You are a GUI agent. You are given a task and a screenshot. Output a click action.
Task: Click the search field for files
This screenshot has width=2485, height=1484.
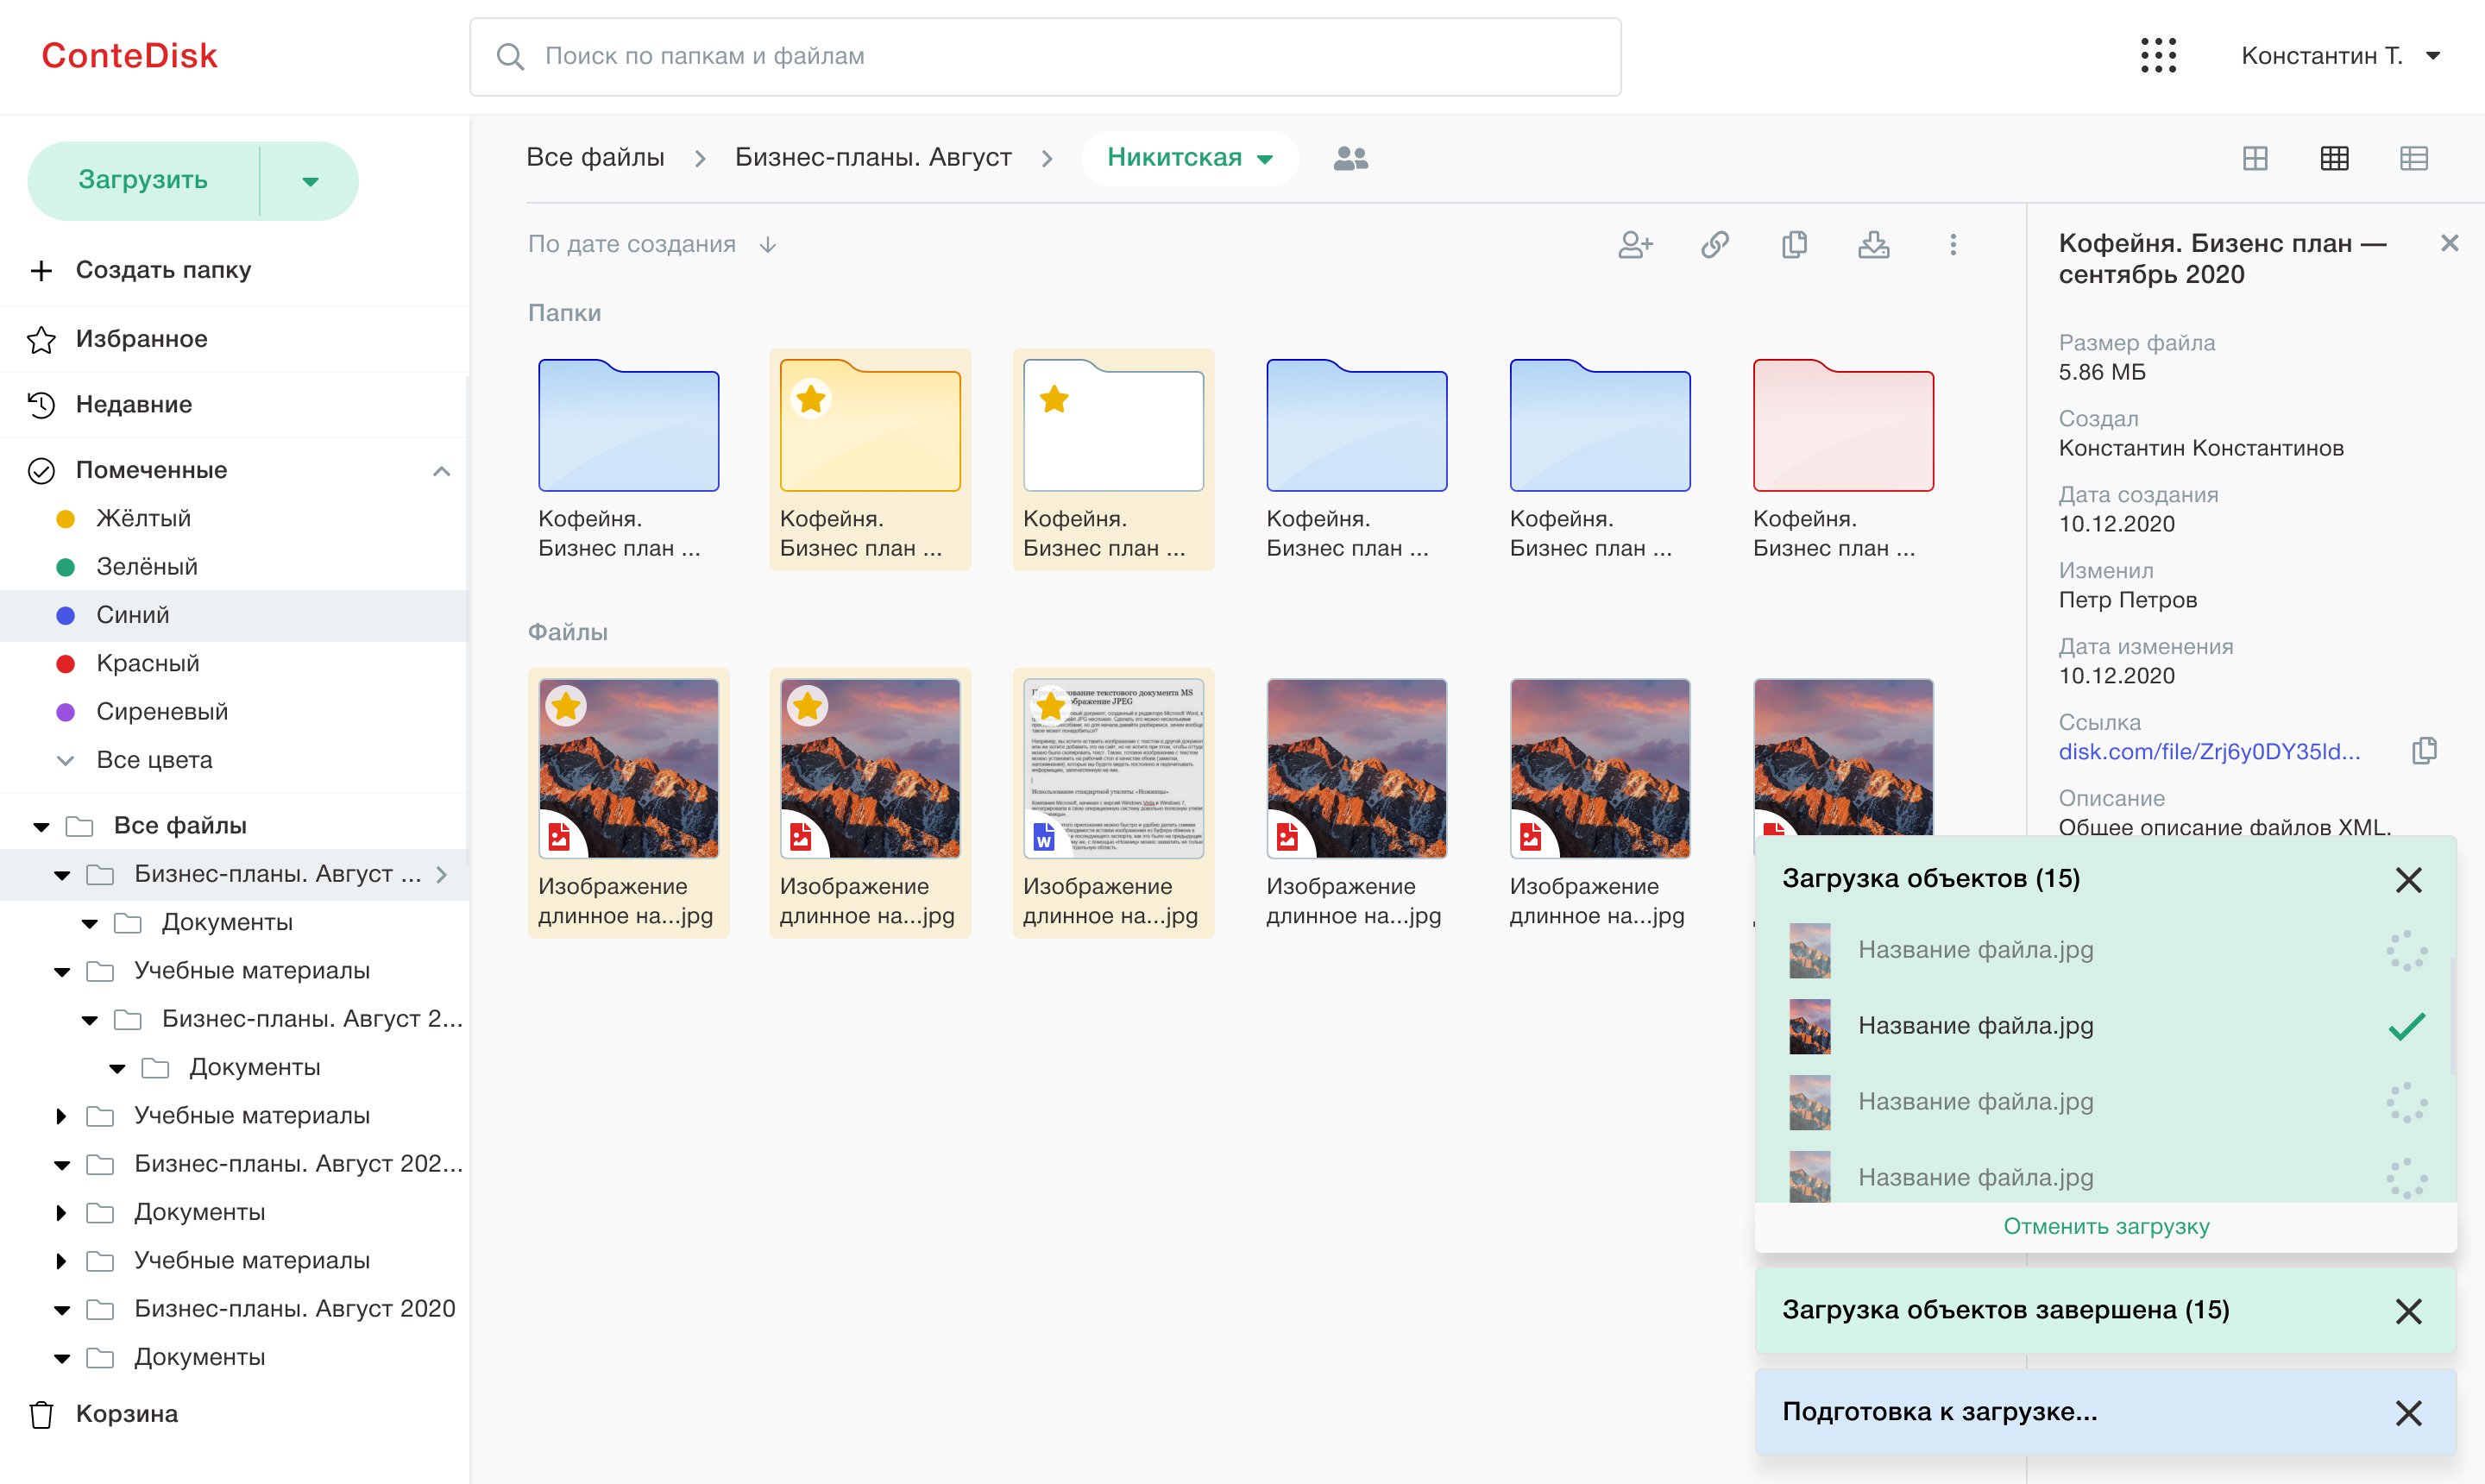point(1045,57)
